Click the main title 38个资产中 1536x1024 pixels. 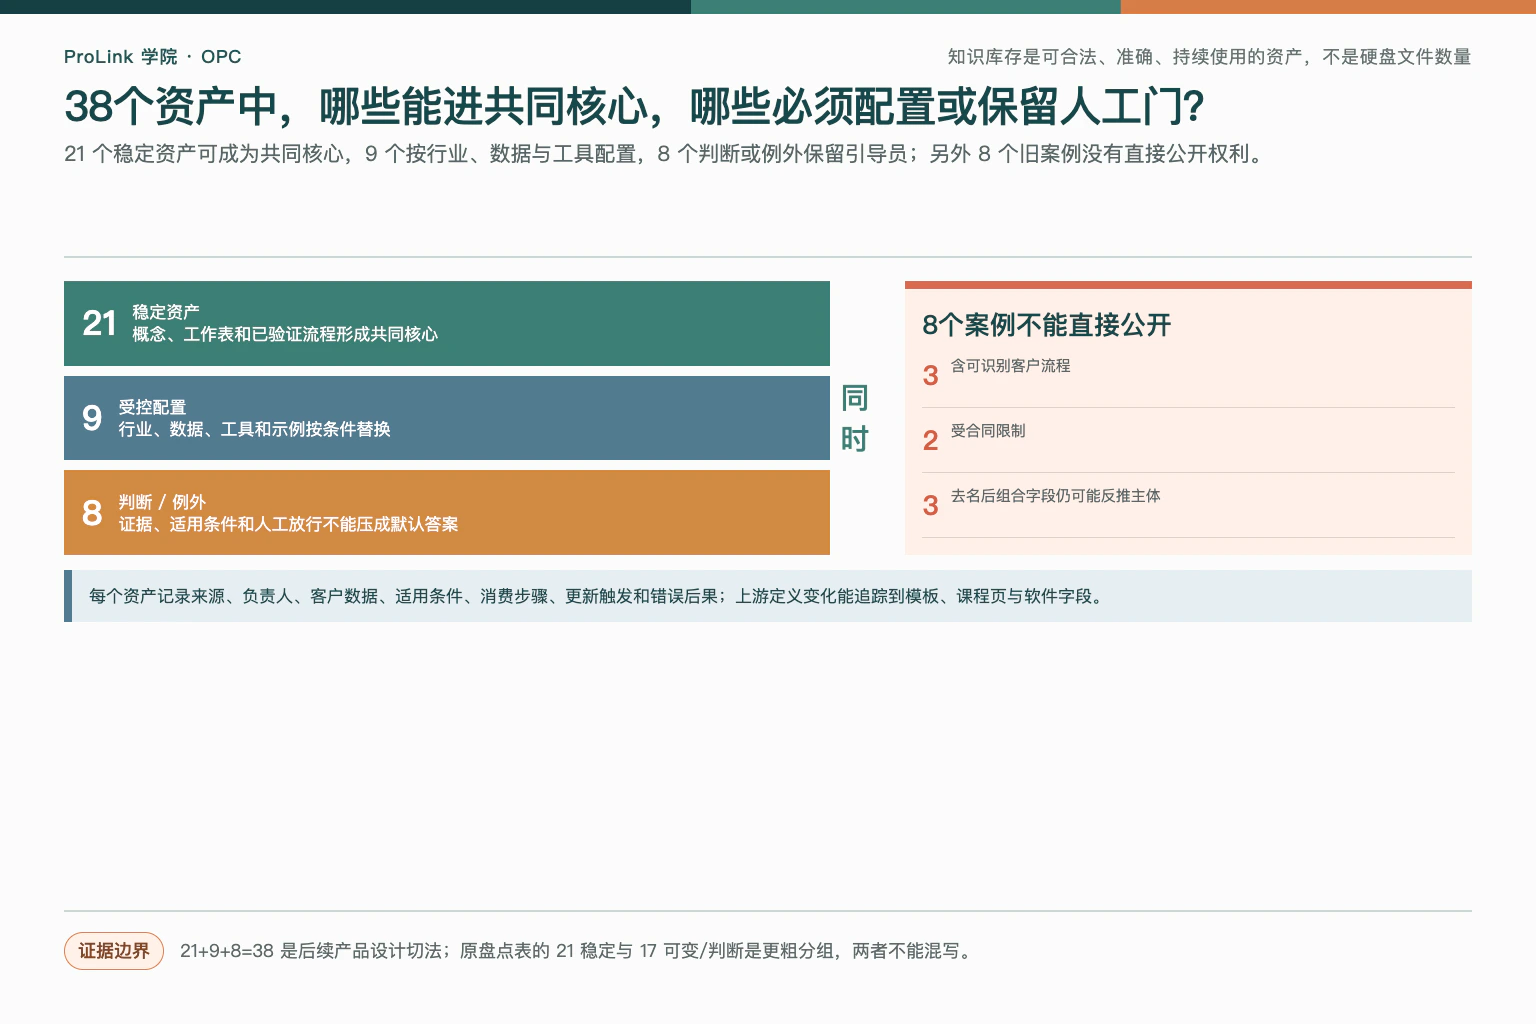[634, 107]
